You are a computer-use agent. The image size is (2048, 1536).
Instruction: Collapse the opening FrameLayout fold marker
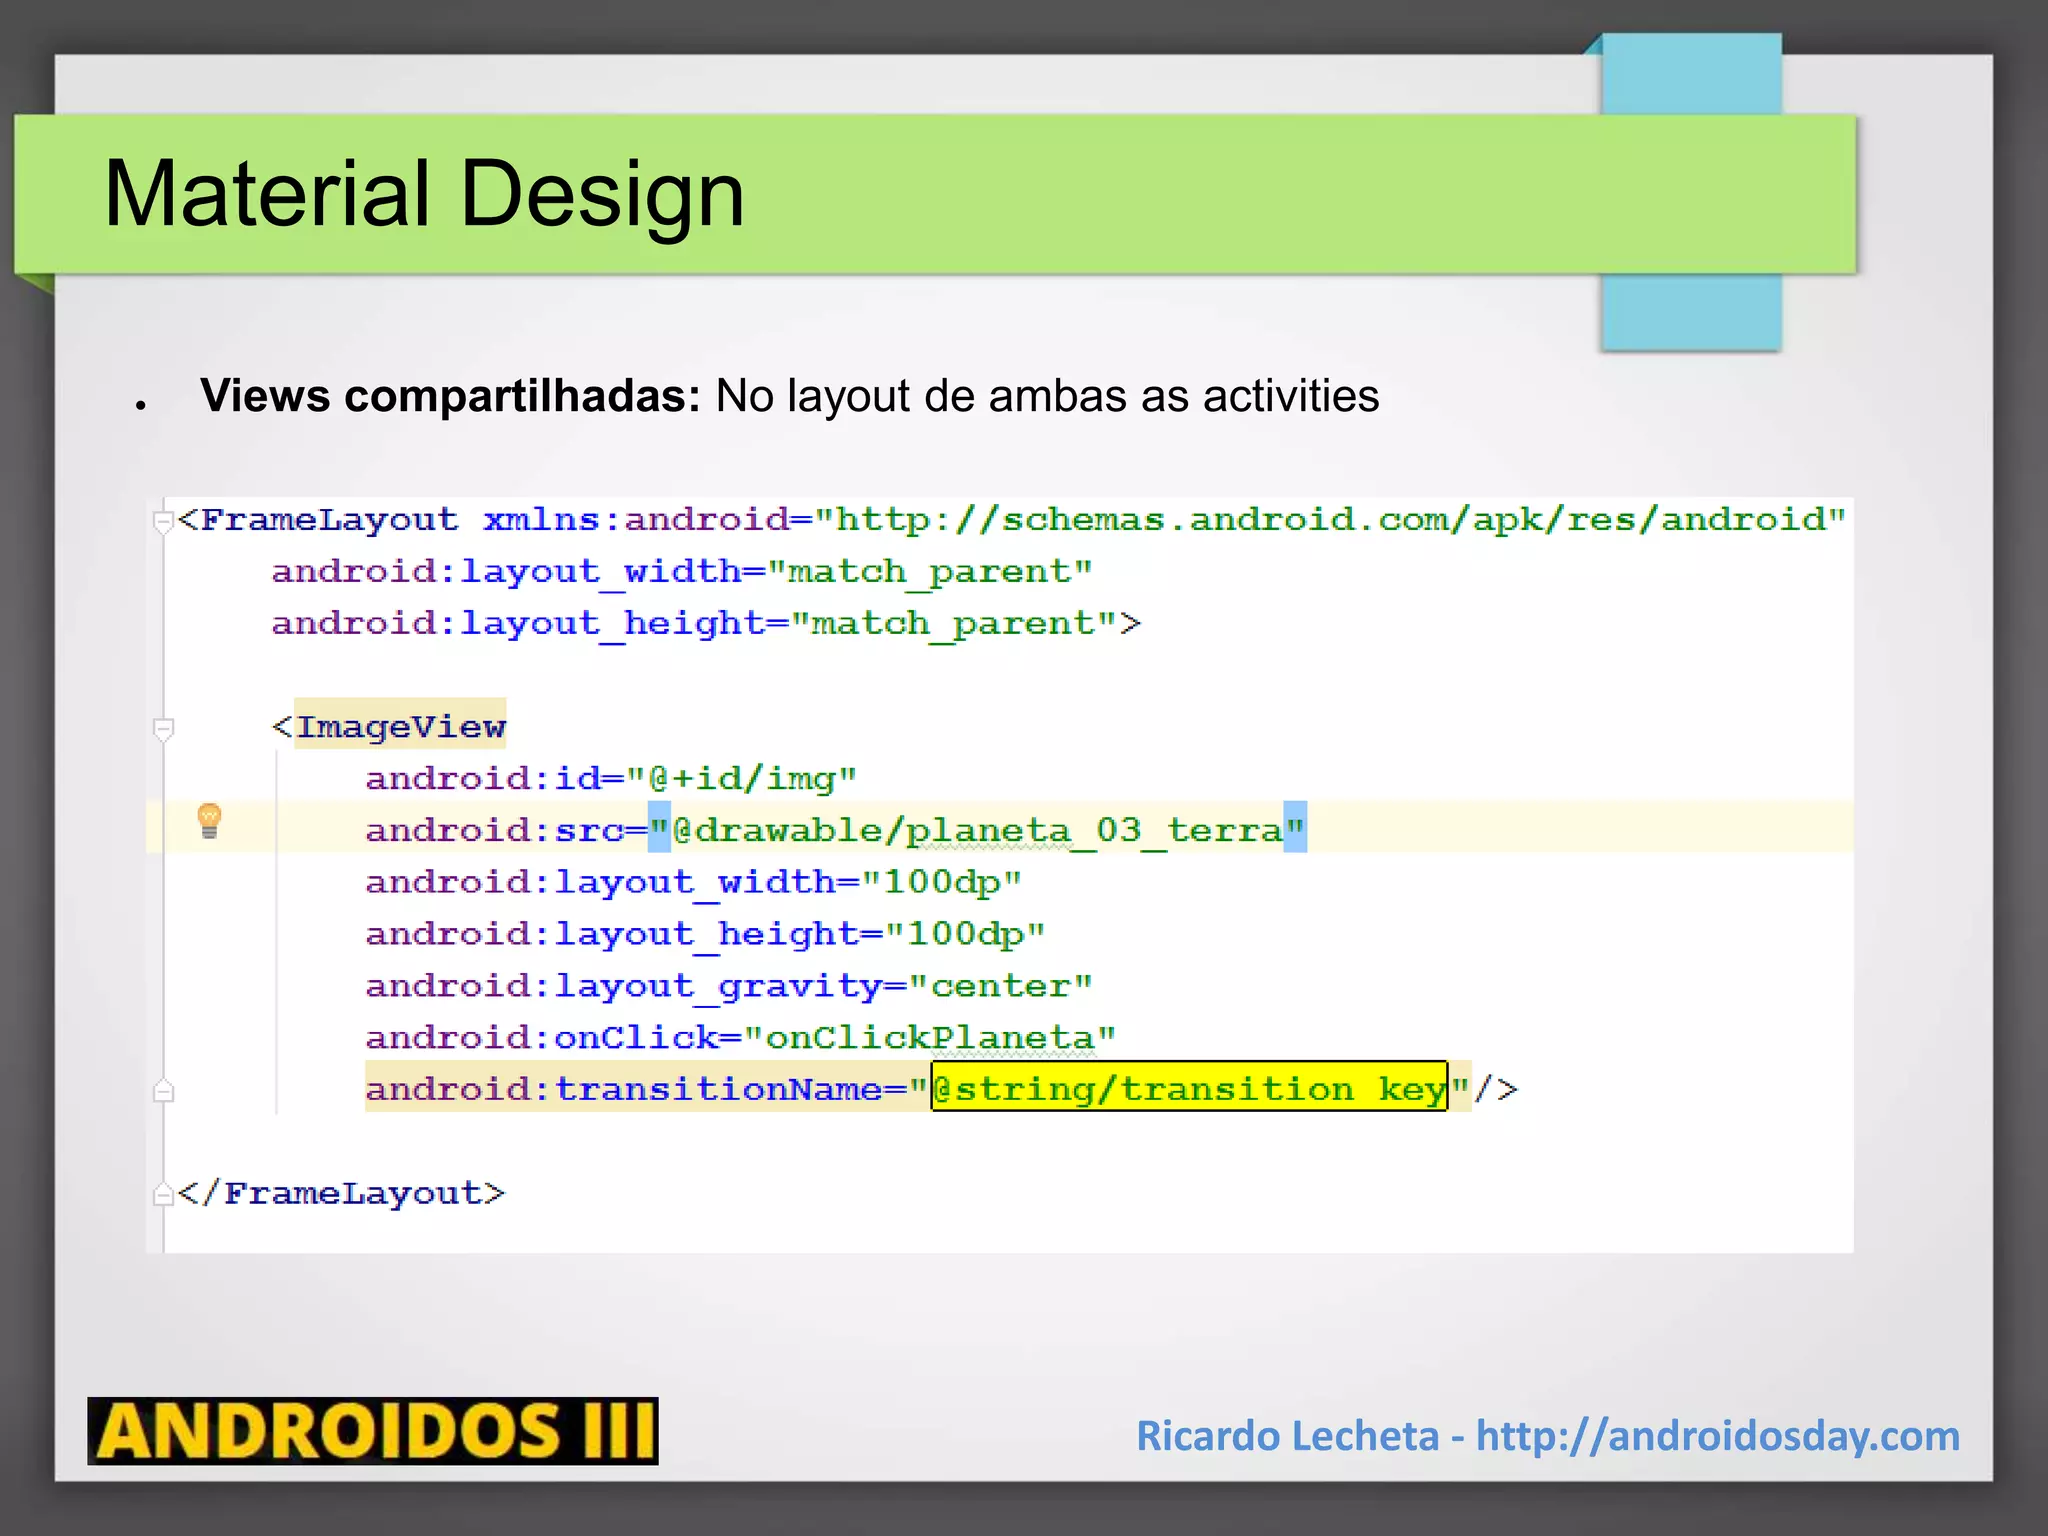pos(163,521)
